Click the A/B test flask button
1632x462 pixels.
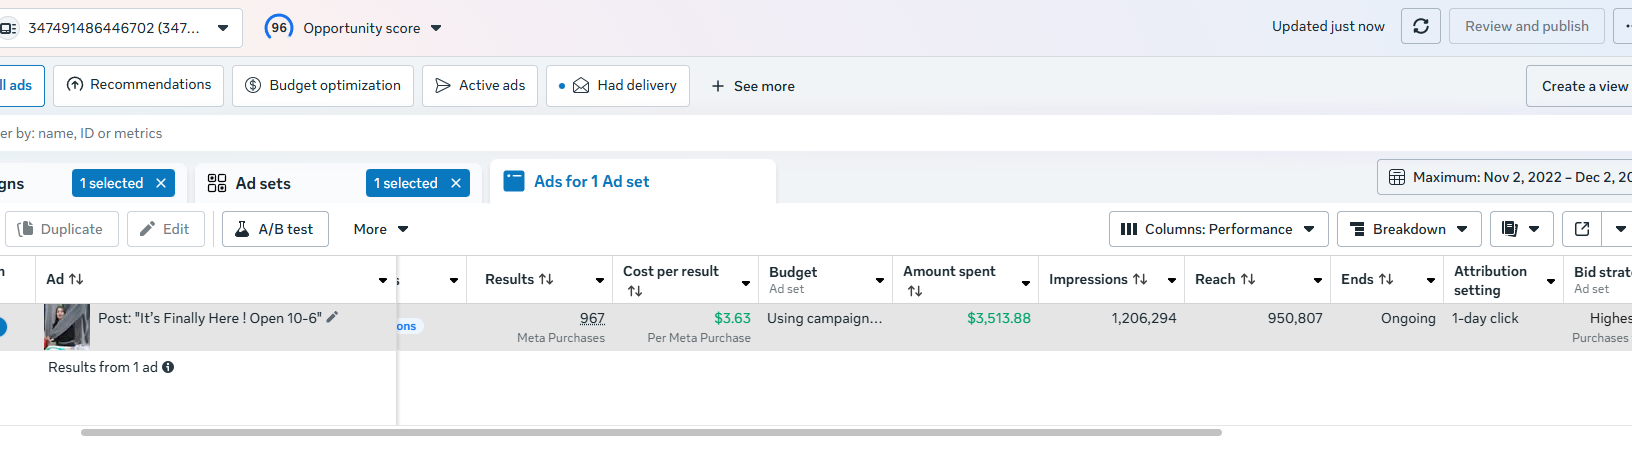coord(275,229)
